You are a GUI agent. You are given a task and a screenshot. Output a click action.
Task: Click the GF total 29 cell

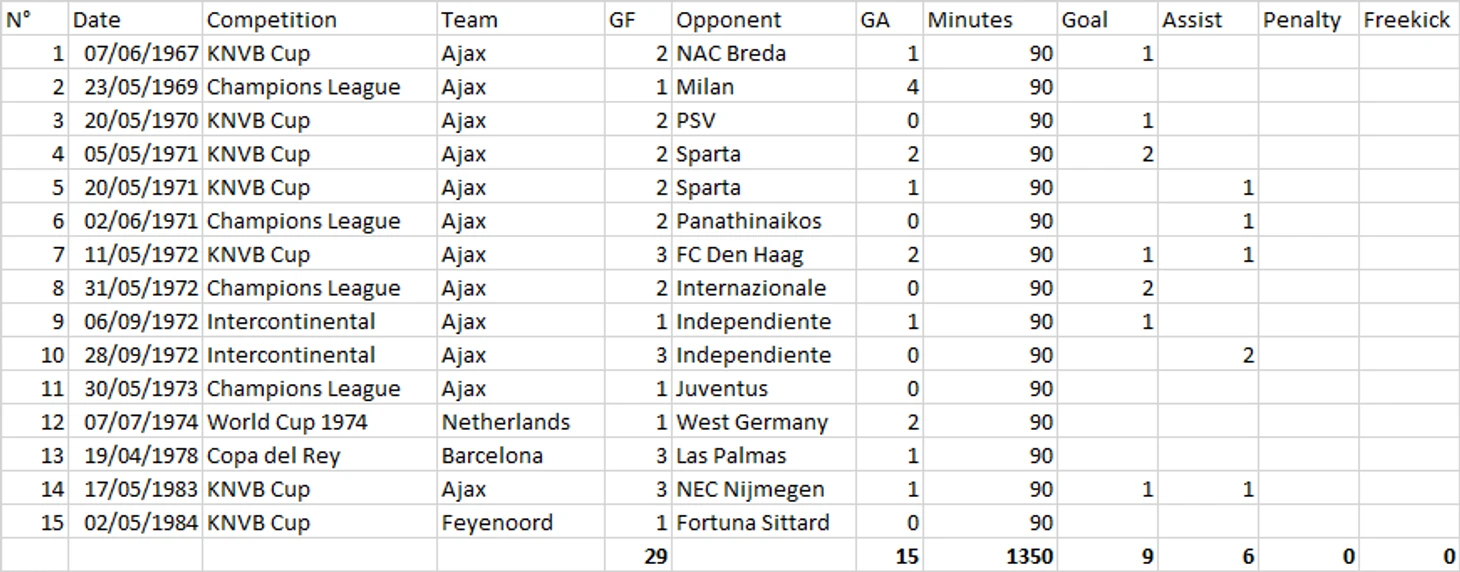638,556
